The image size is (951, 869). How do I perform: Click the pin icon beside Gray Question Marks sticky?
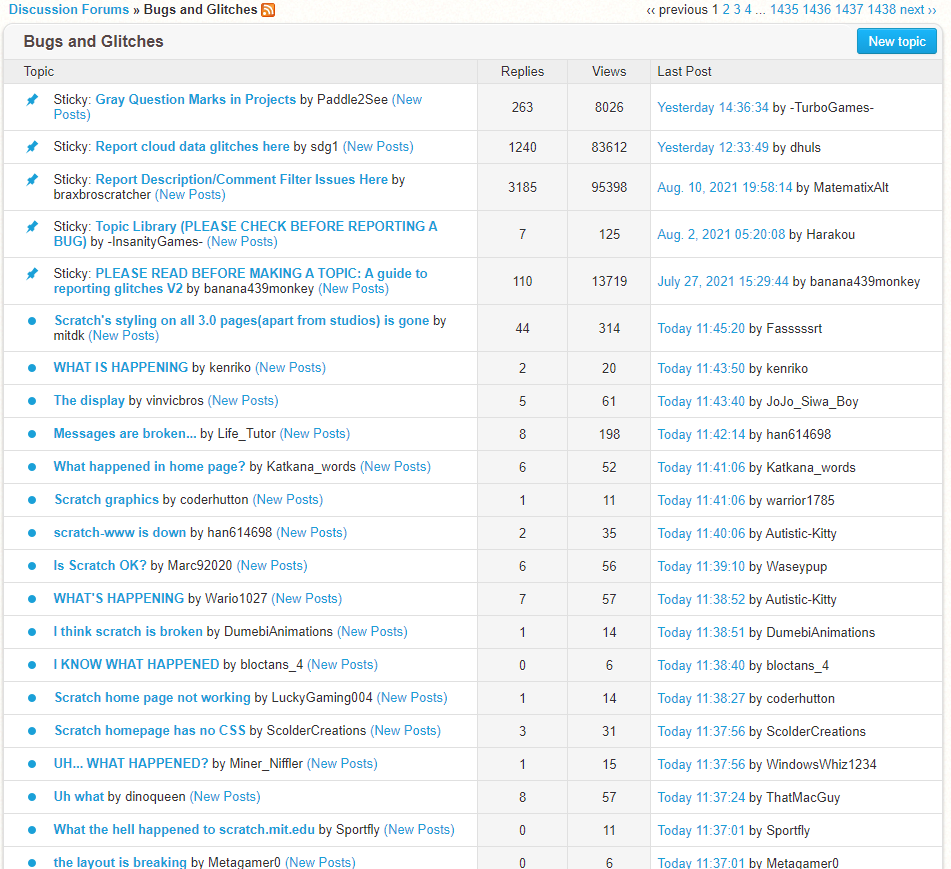(32, 99)
